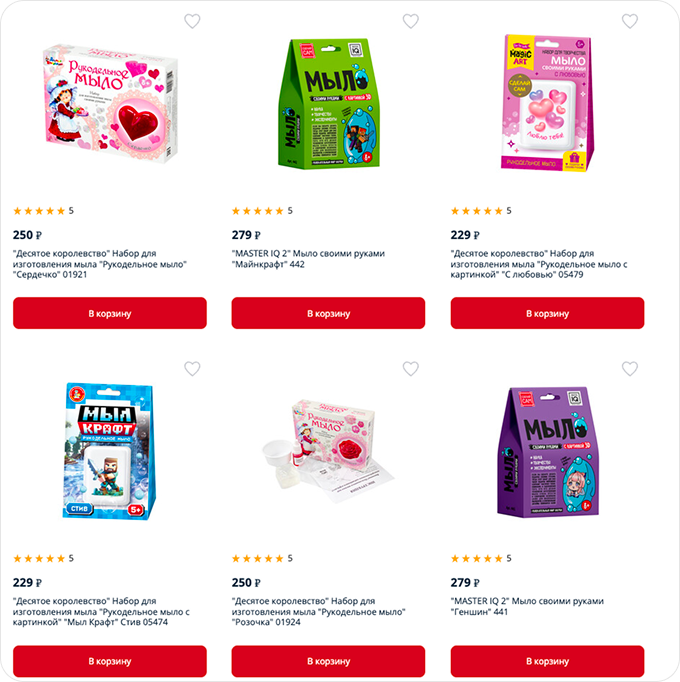This screenshot has height=682, width=680.
Task: Add "Розочка" 01924 kit to wishlist
Action: [410, 368]
